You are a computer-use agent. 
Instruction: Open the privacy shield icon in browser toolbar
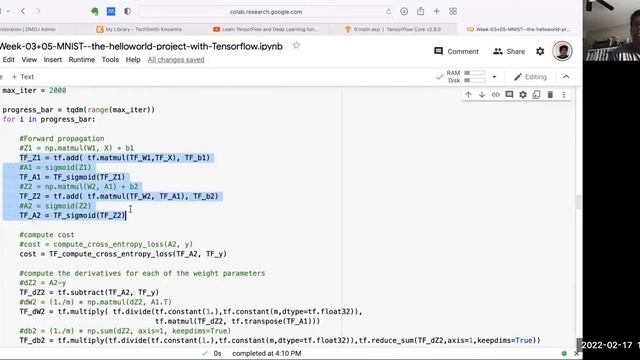pos(127,12)
